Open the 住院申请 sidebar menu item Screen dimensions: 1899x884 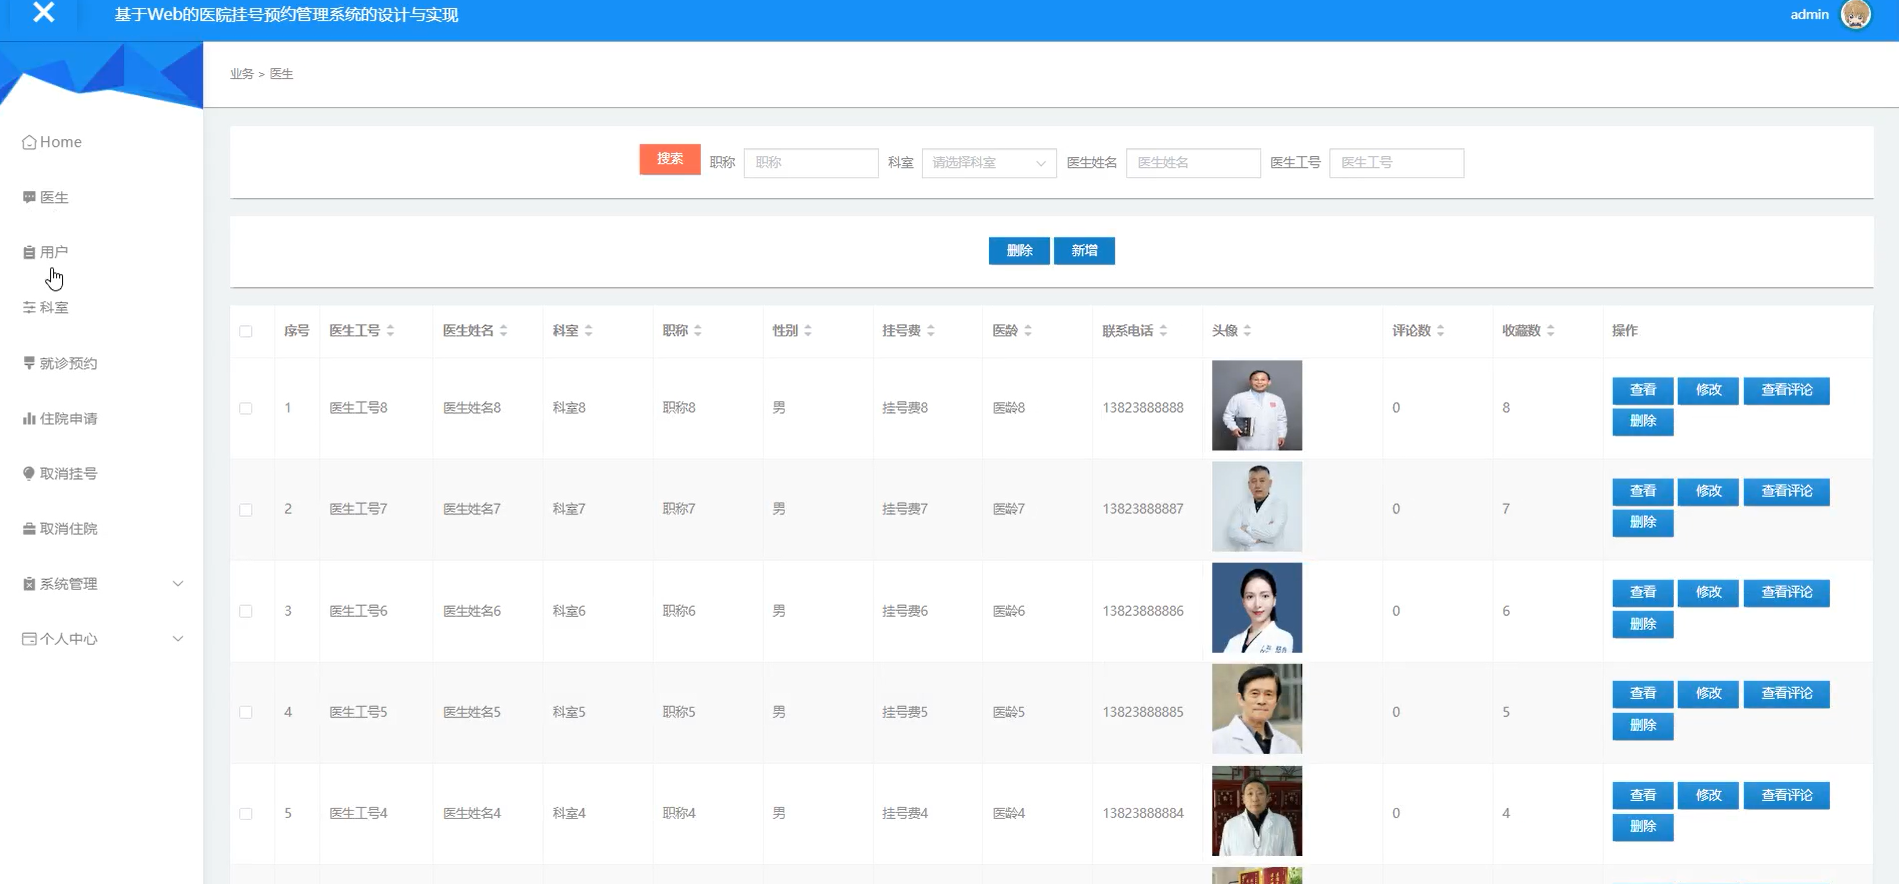pos(68,418)
